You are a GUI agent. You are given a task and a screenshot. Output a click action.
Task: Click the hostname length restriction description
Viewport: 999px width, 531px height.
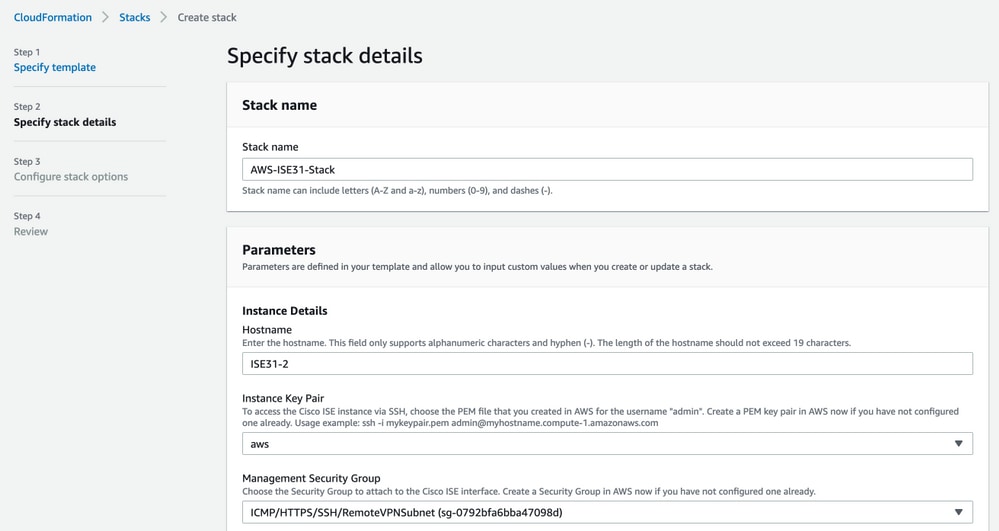(546, 343)
